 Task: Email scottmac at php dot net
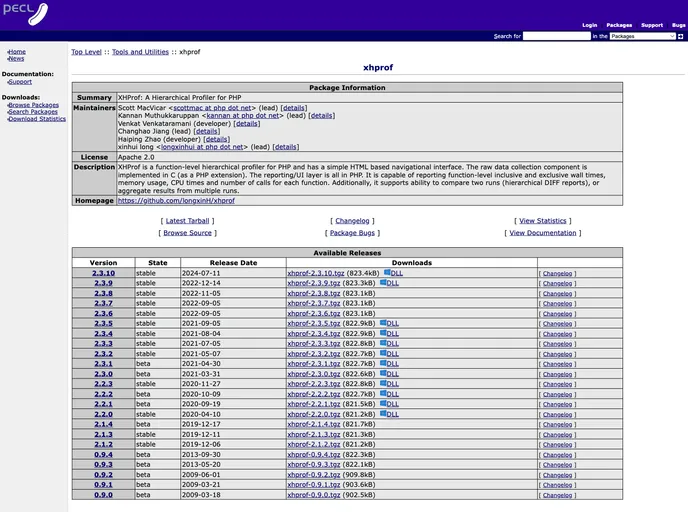tap(212, 107)
